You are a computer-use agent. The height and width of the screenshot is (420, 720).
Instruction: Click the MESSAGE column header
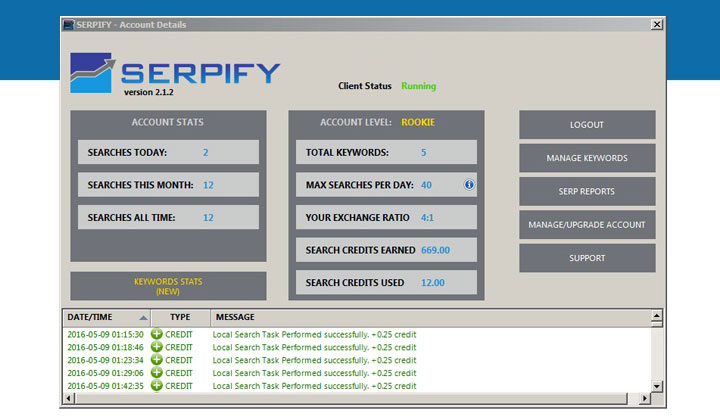[x=430, y=317]
